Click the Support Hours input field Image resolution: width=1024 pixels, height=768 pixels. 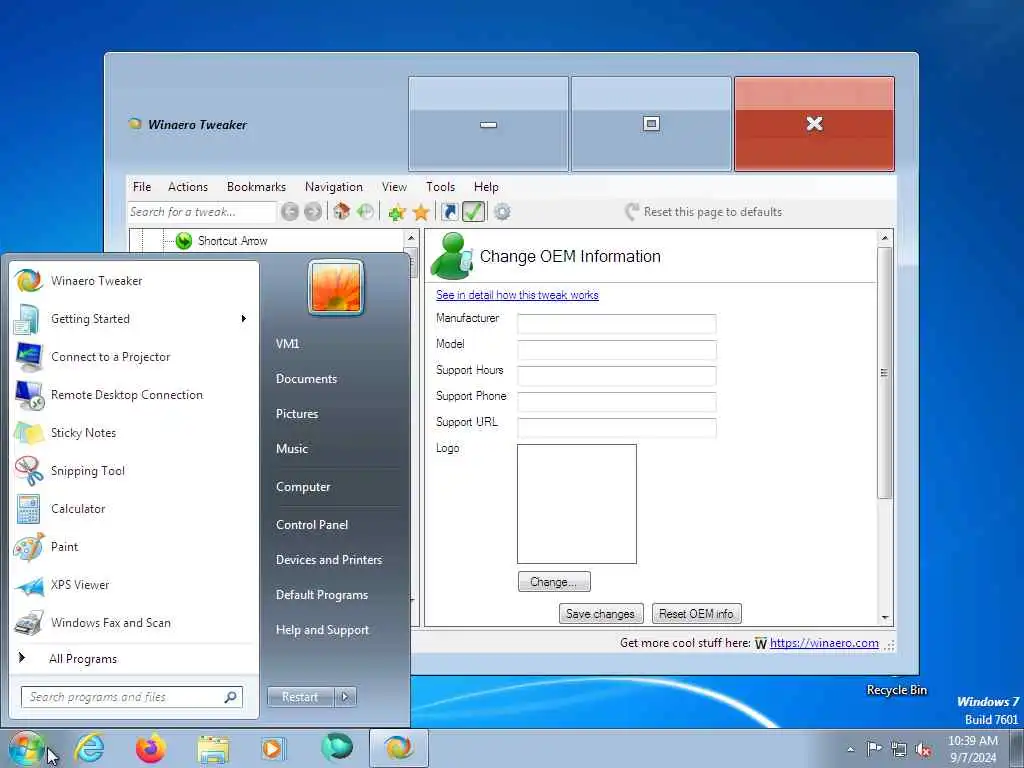[616, 376]
